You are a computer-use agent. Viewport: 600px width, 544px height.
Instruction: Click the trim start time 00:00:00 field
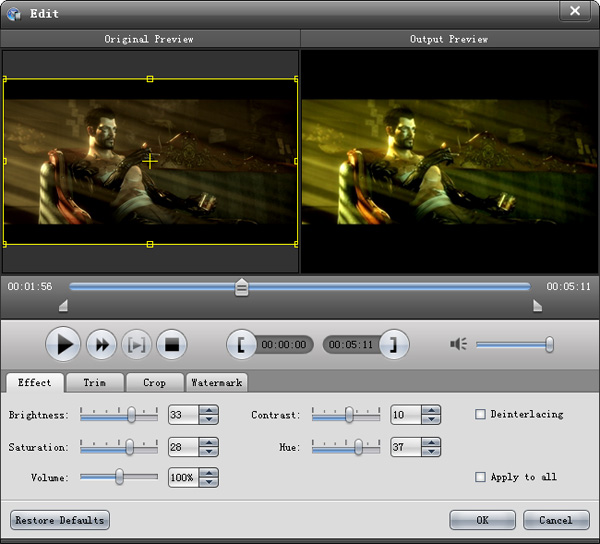point(284,345)
